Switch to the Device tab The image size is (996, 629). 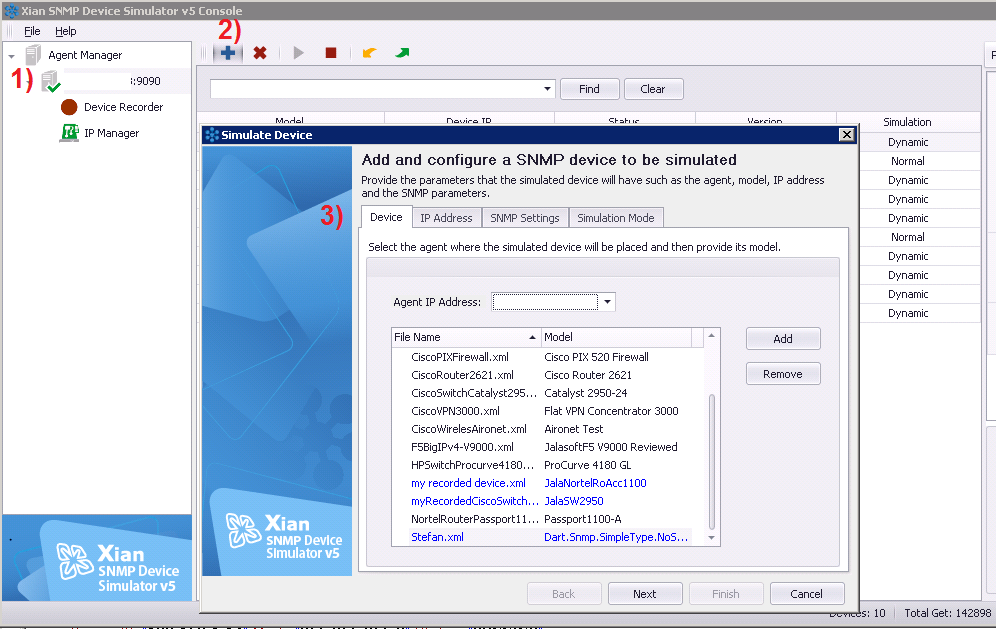(x=386, y=217)
